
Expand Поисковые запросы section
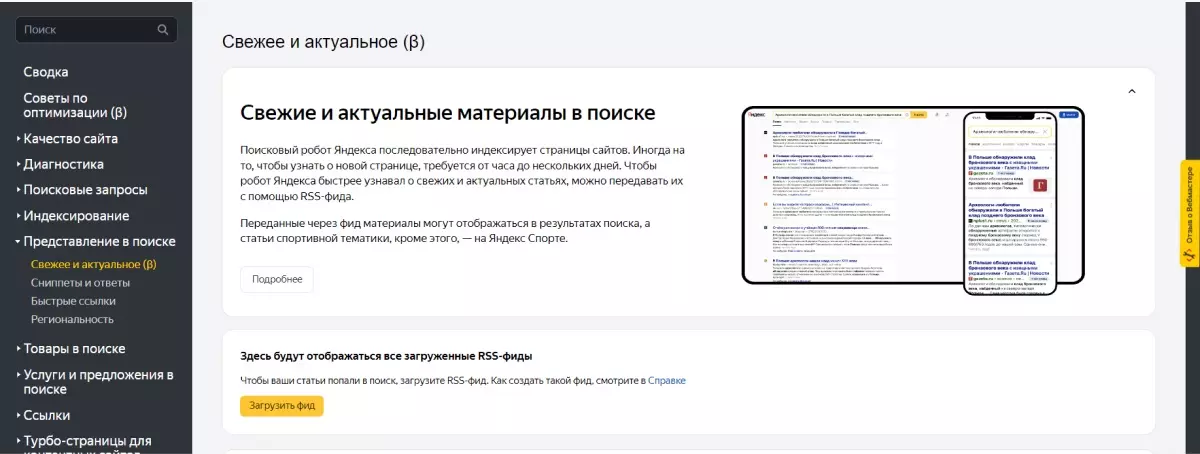pos(85,190)
